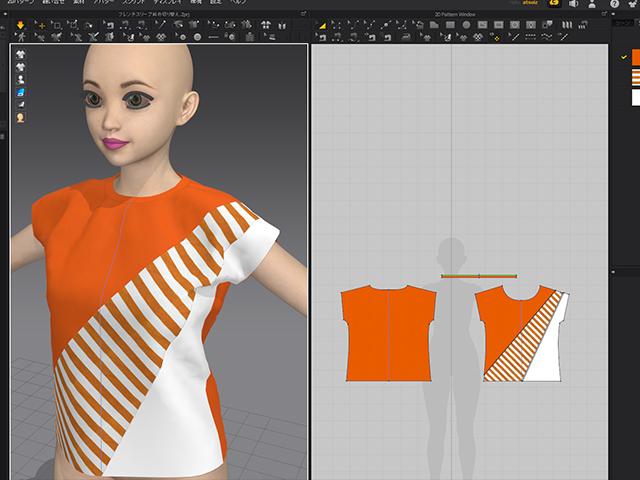Click the yellow icon beside the username

coord(554,5)
